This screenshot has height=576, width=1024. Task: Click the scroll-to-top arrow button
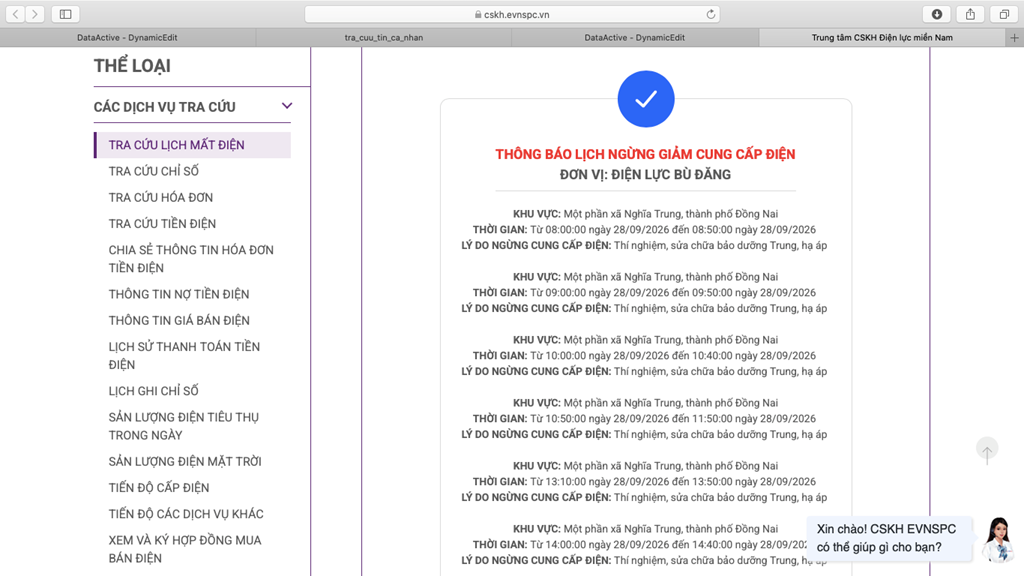coord(987,451)
